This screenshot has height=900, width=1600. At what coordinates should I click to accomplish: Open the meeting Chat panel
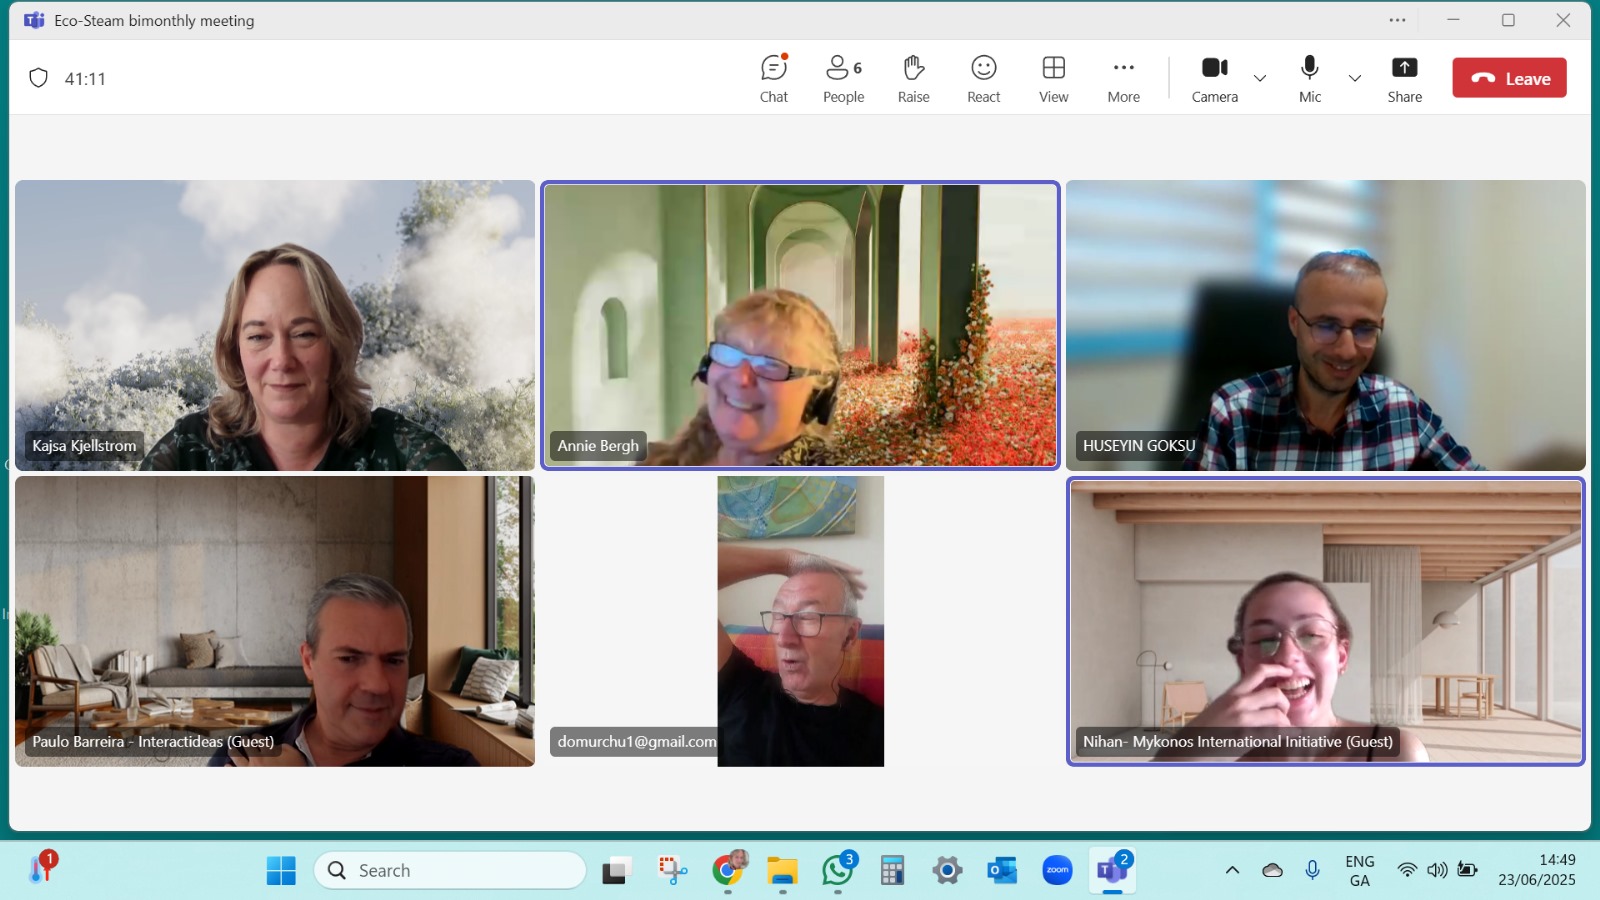click(773, 79)
